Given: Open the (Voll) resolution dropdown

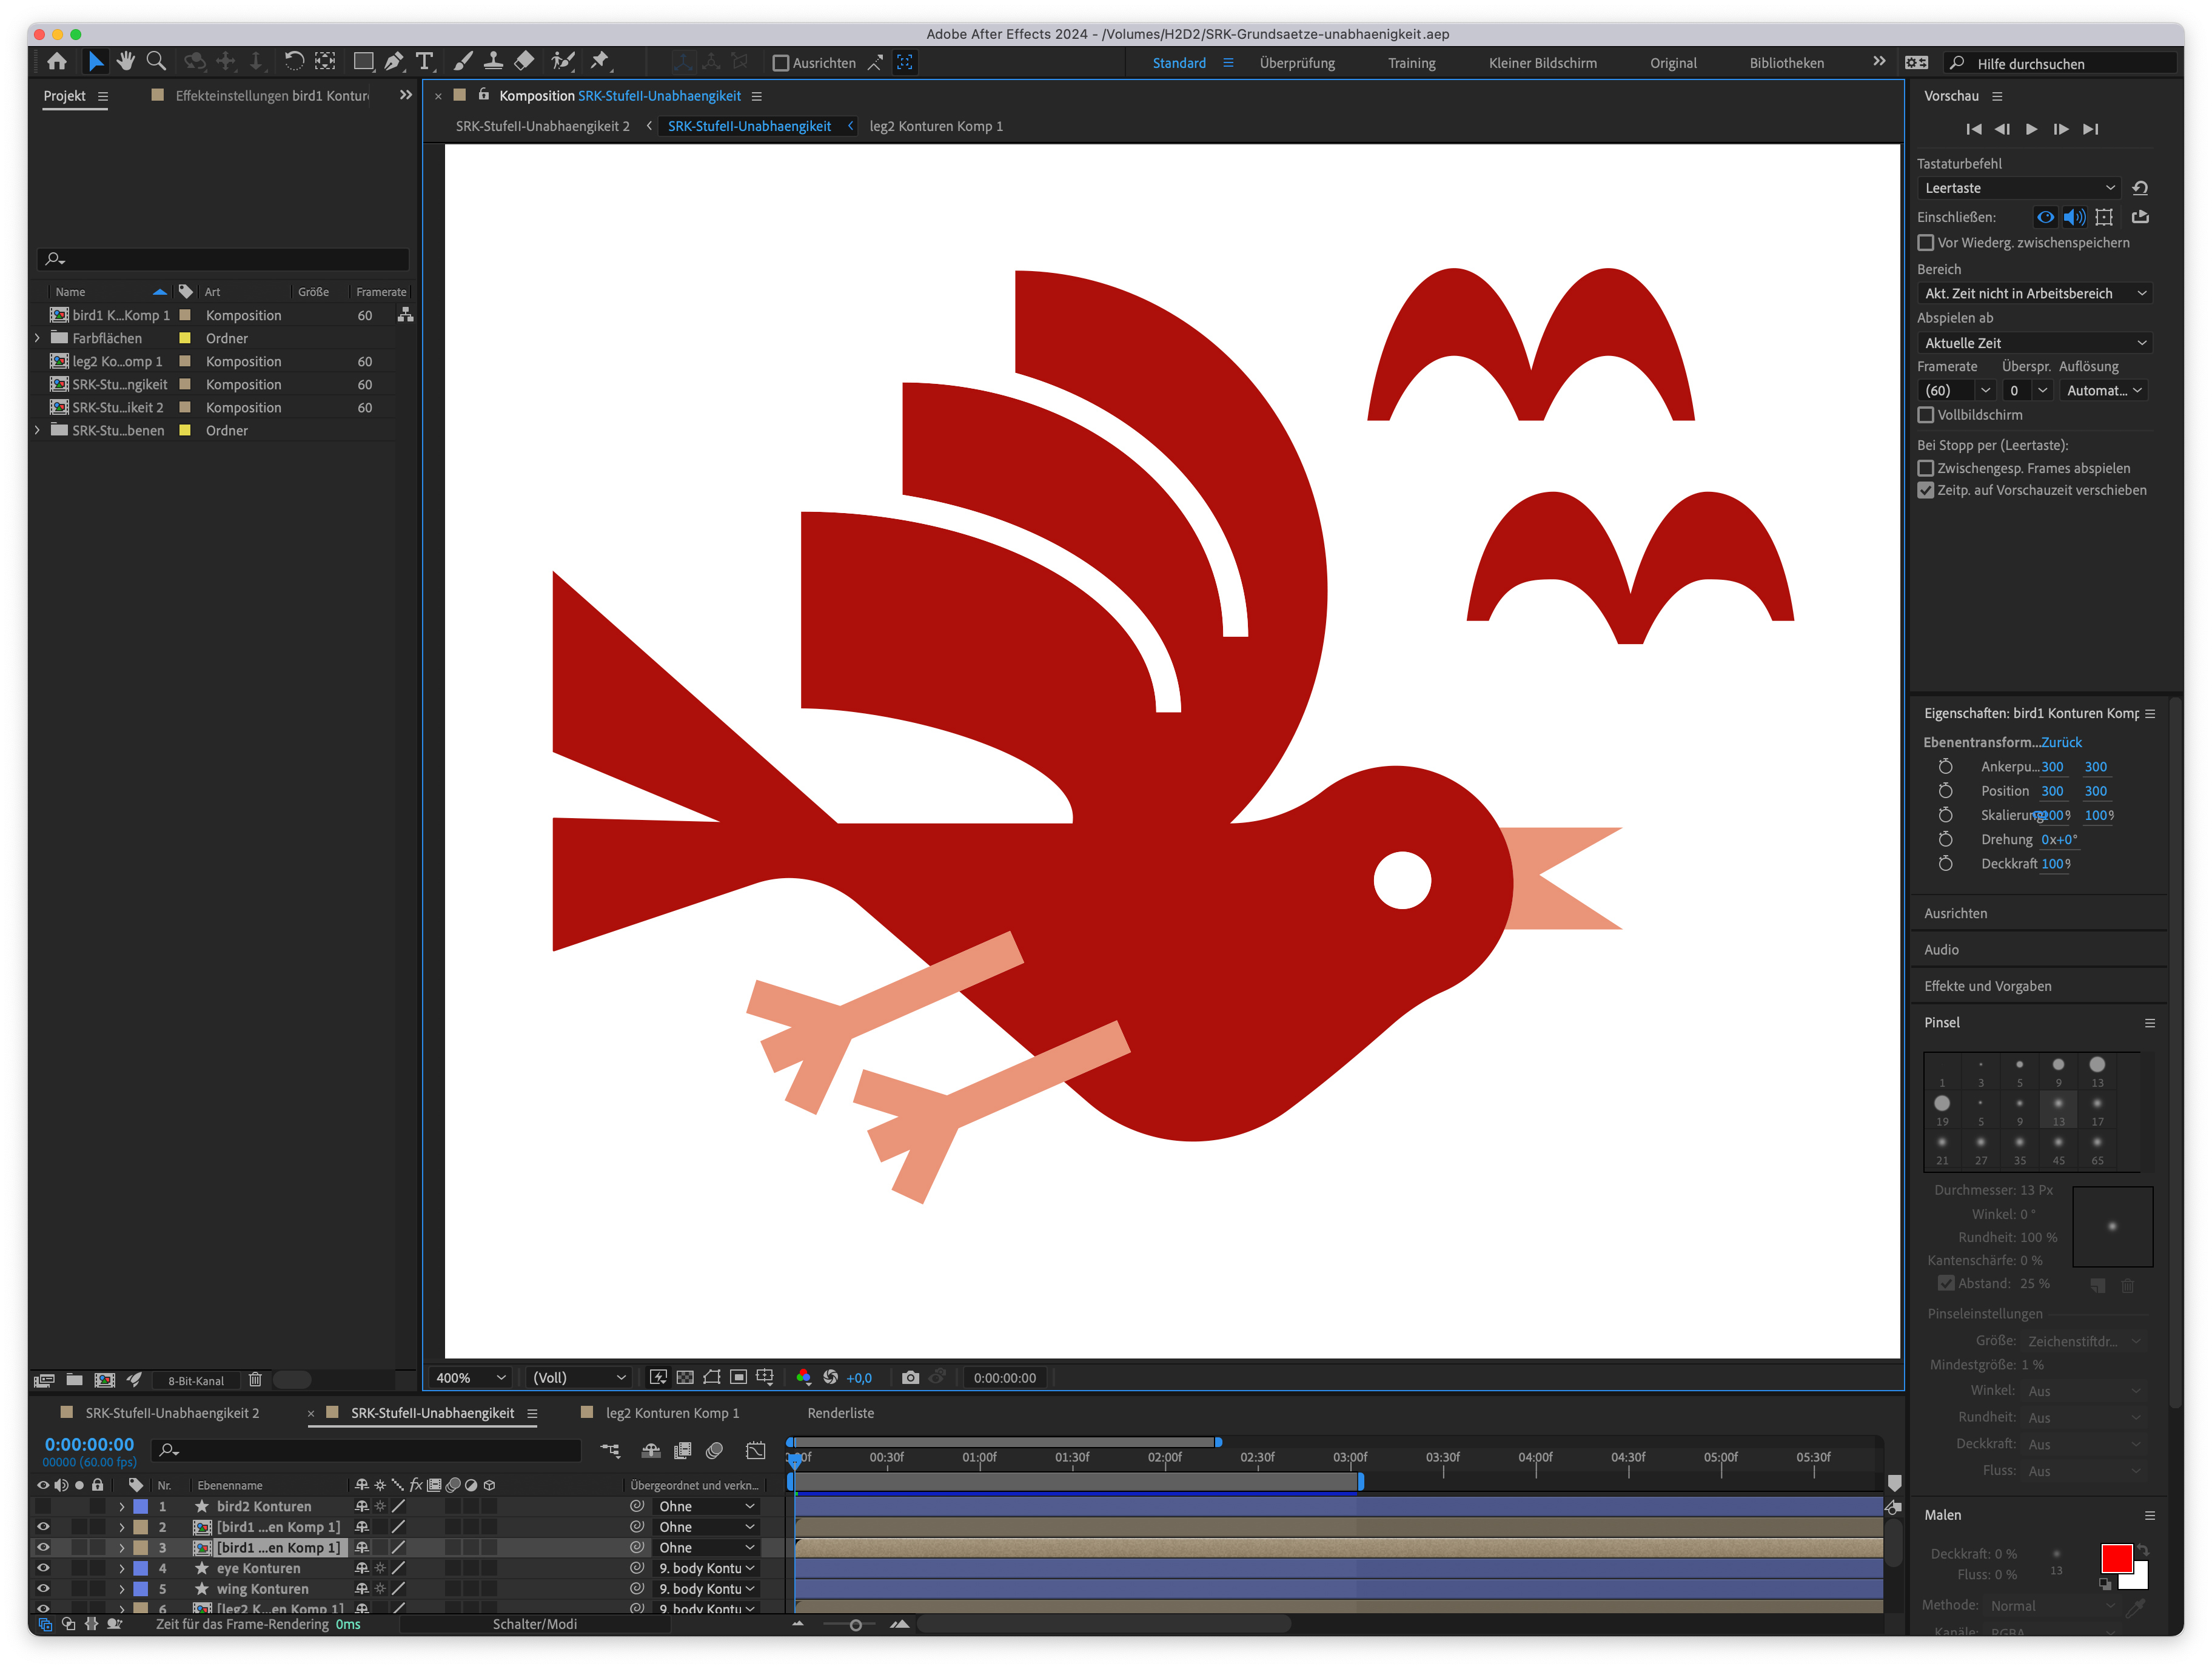Looking at the screenshot, I should [578, 1377].
